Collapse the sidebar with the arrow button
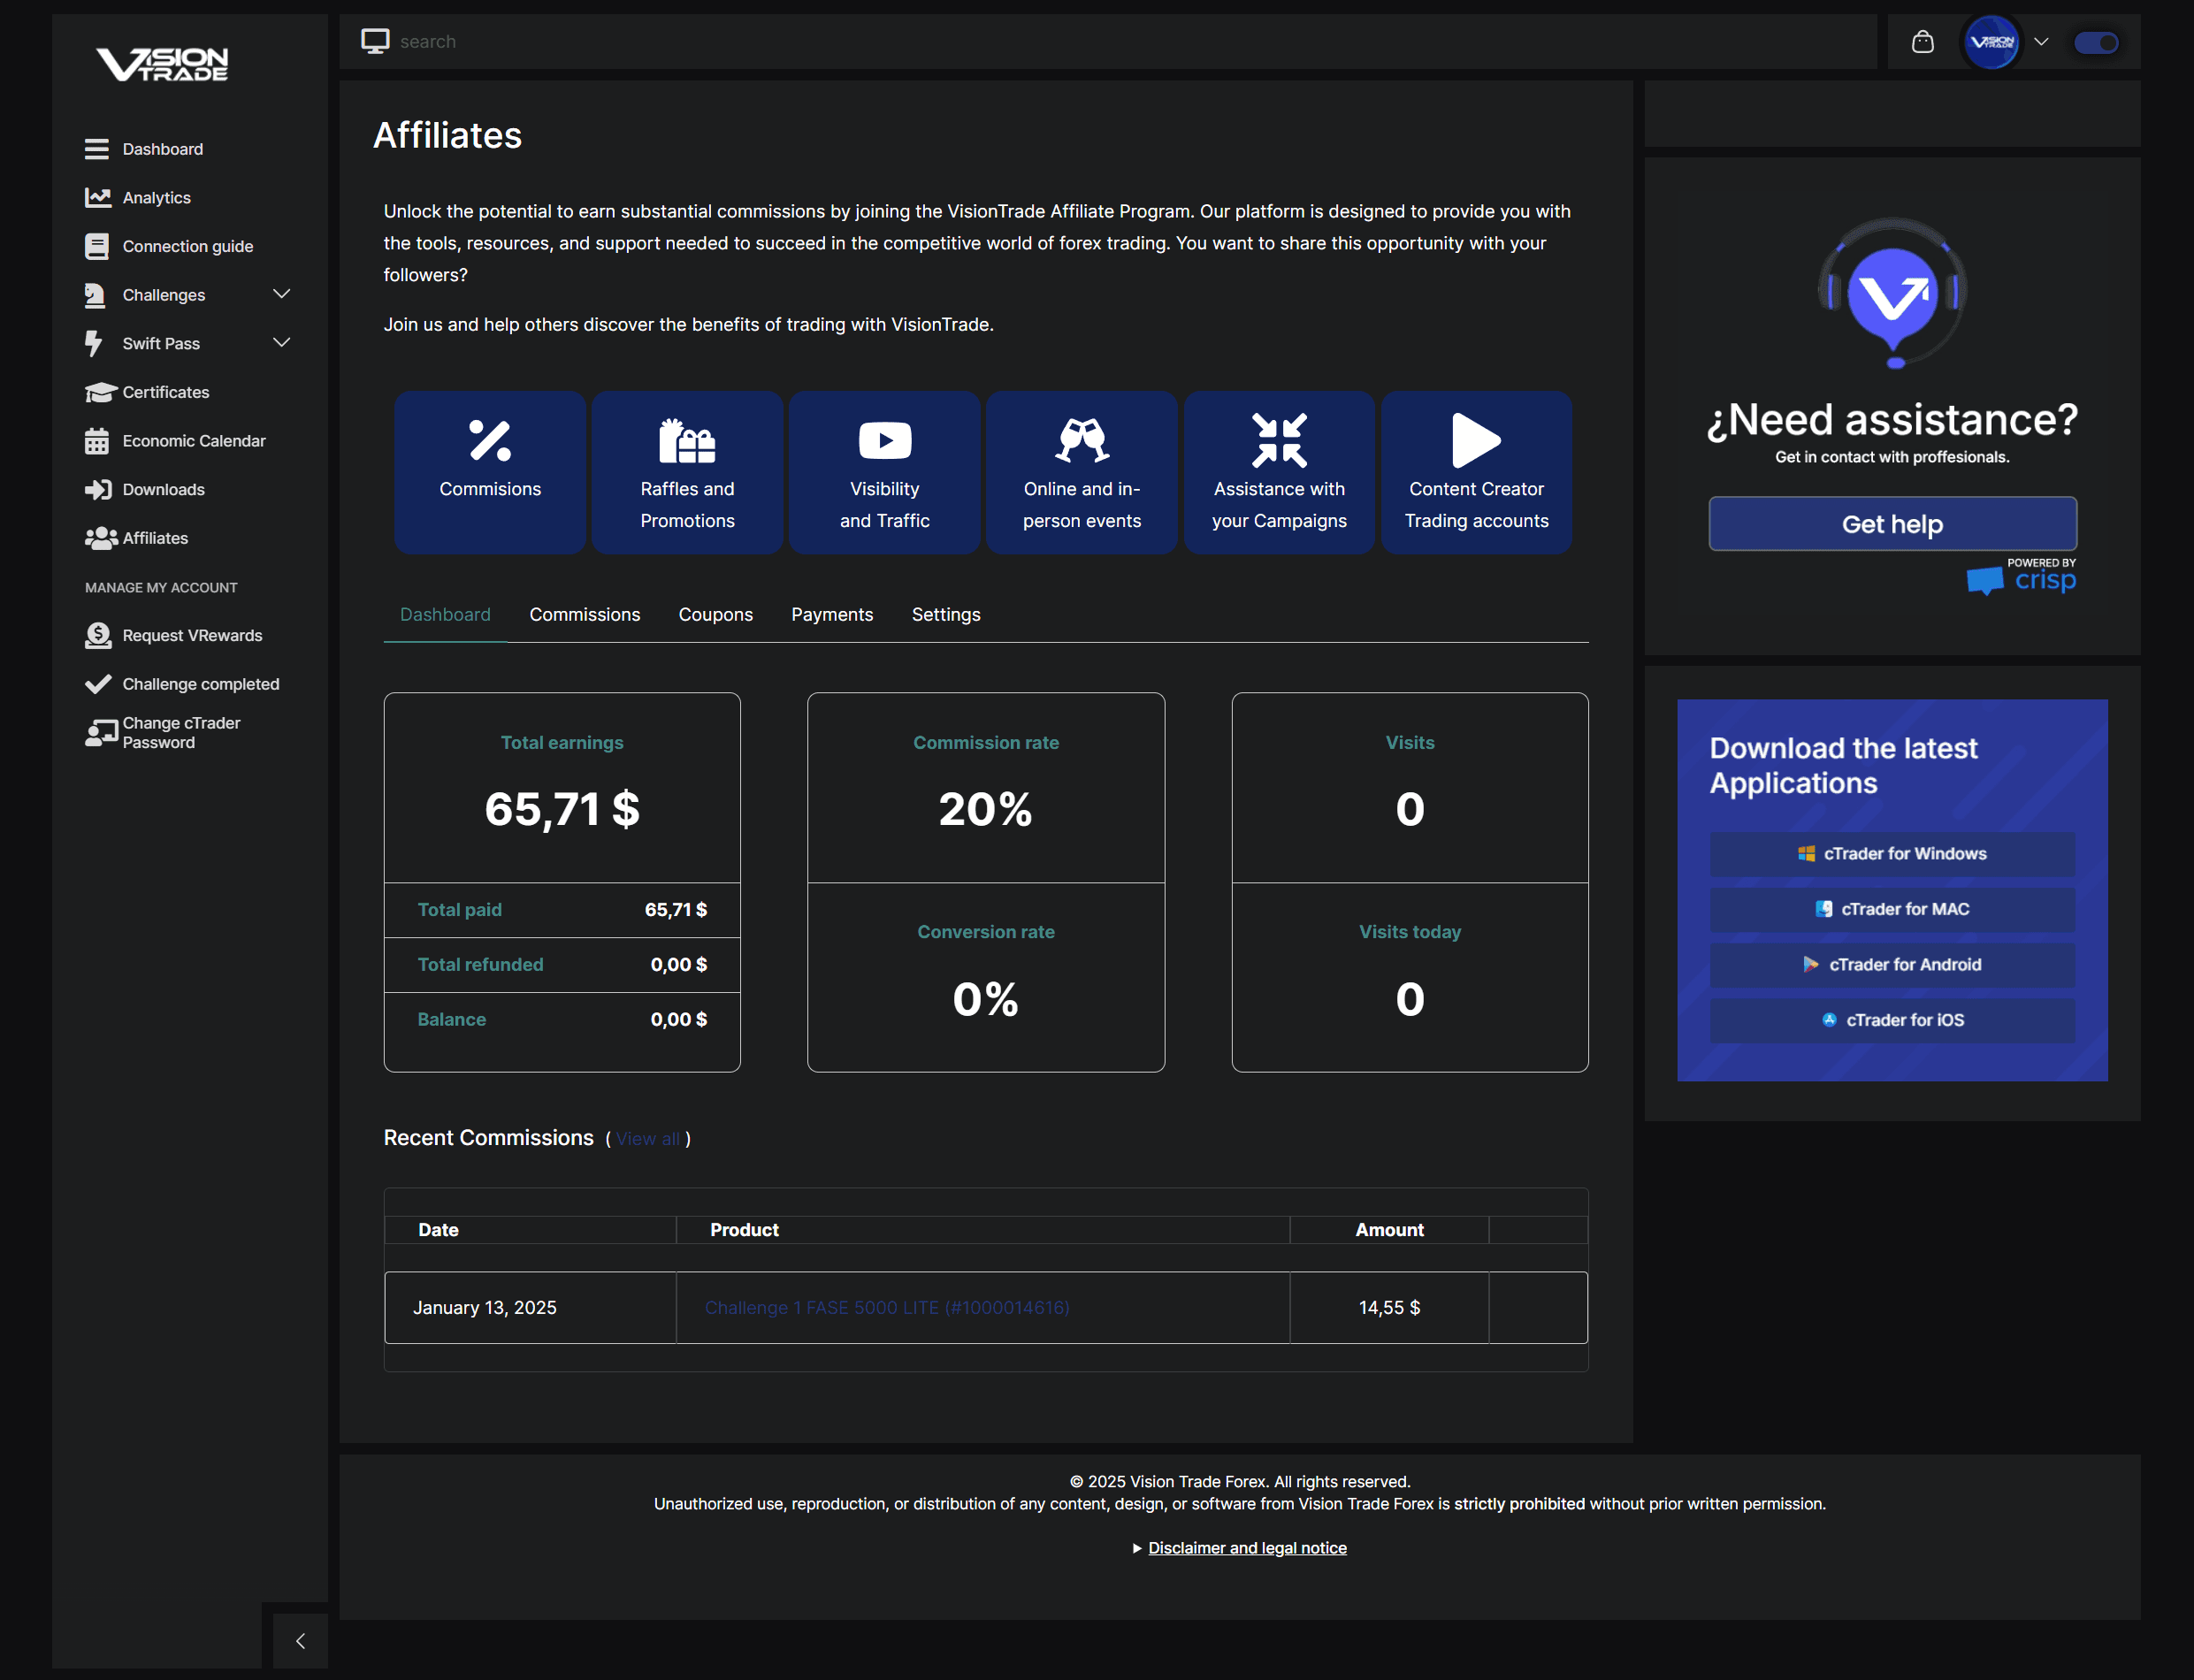The width and height of the screenshot is (2194, 1680). [300, 1641]
